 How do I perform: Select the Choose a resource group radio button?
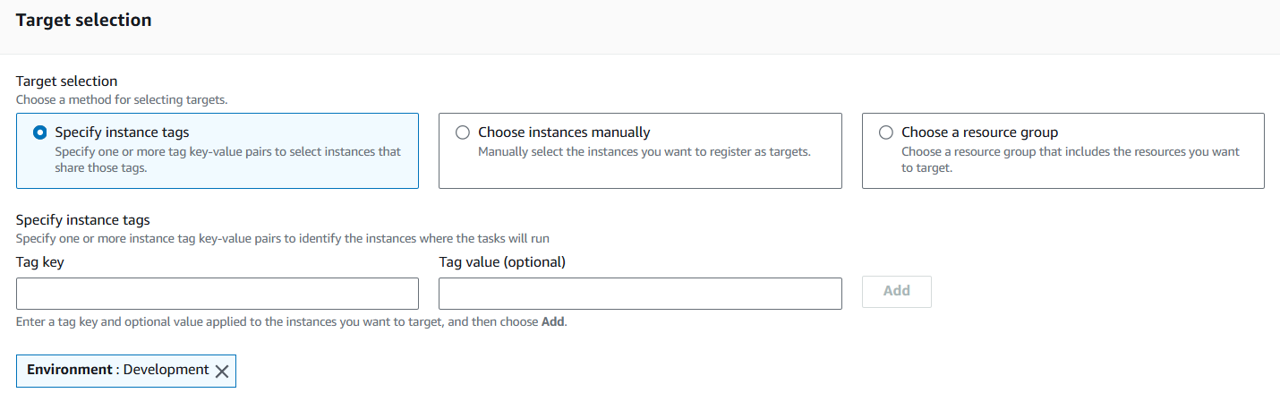pos(885,132)
